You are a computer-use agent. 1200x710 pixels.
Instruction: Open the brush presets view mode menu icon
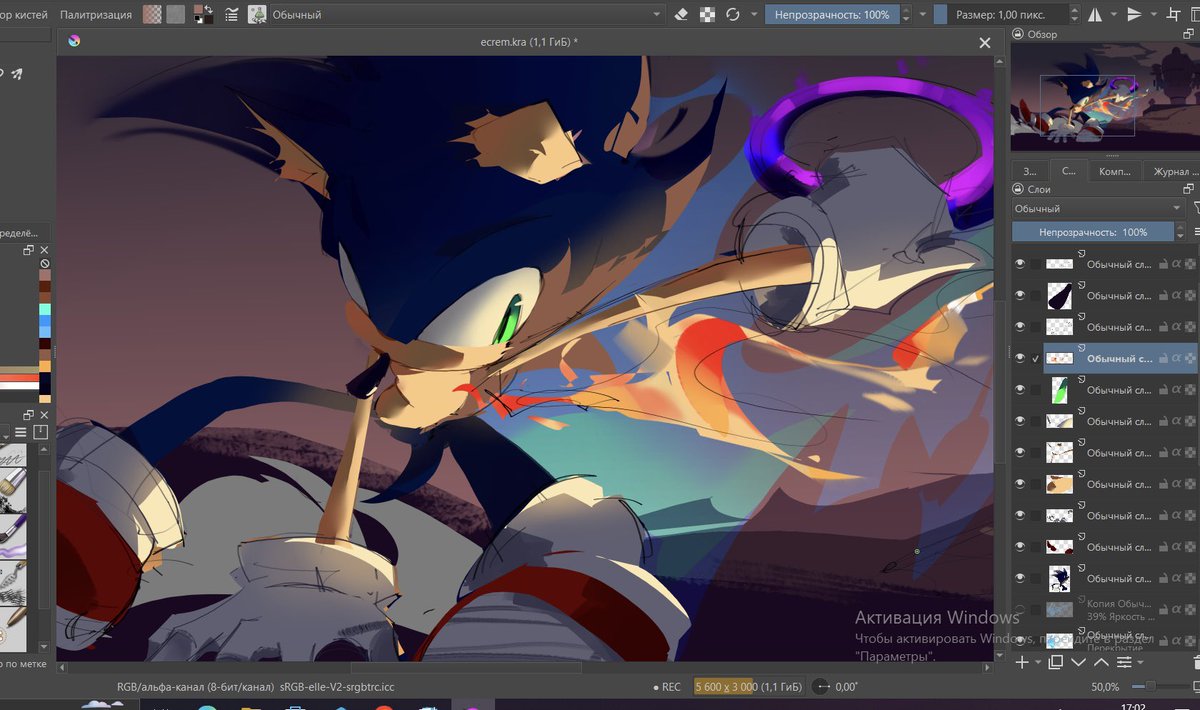click(20, 432)
